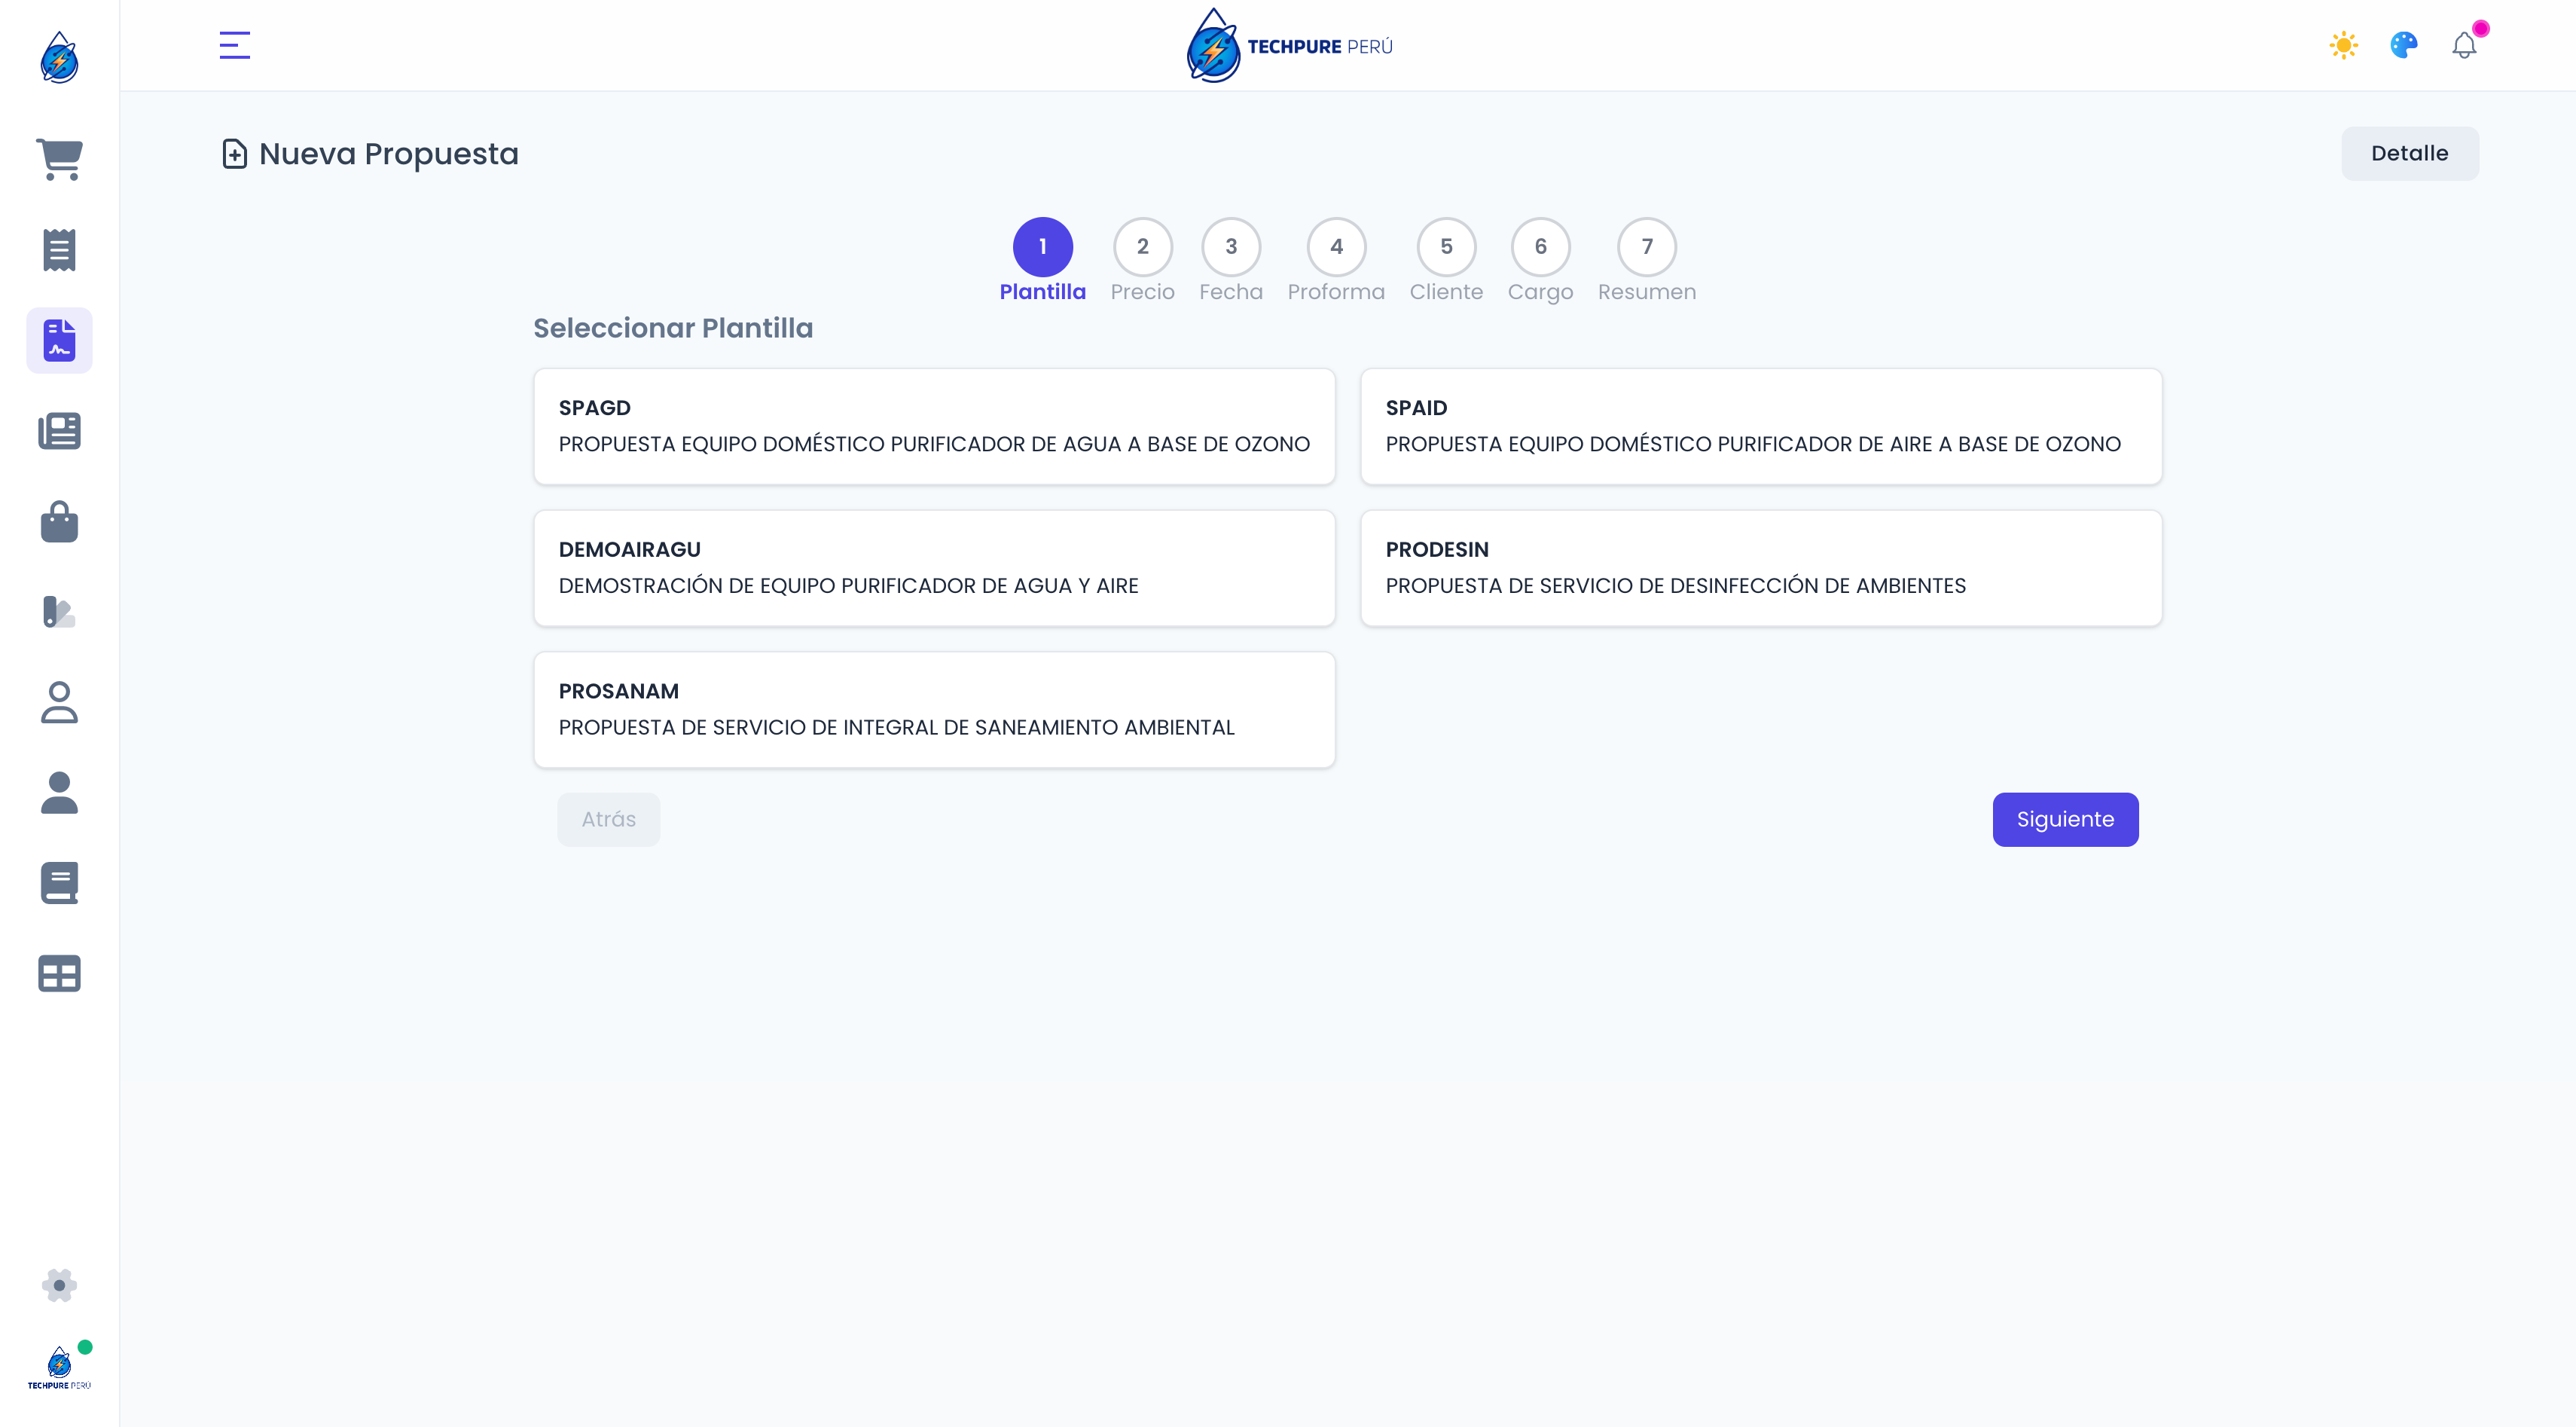Click the color swatchbook sidebar icon
Viewport: 2576px width, 1427px height.
point(59,612)
